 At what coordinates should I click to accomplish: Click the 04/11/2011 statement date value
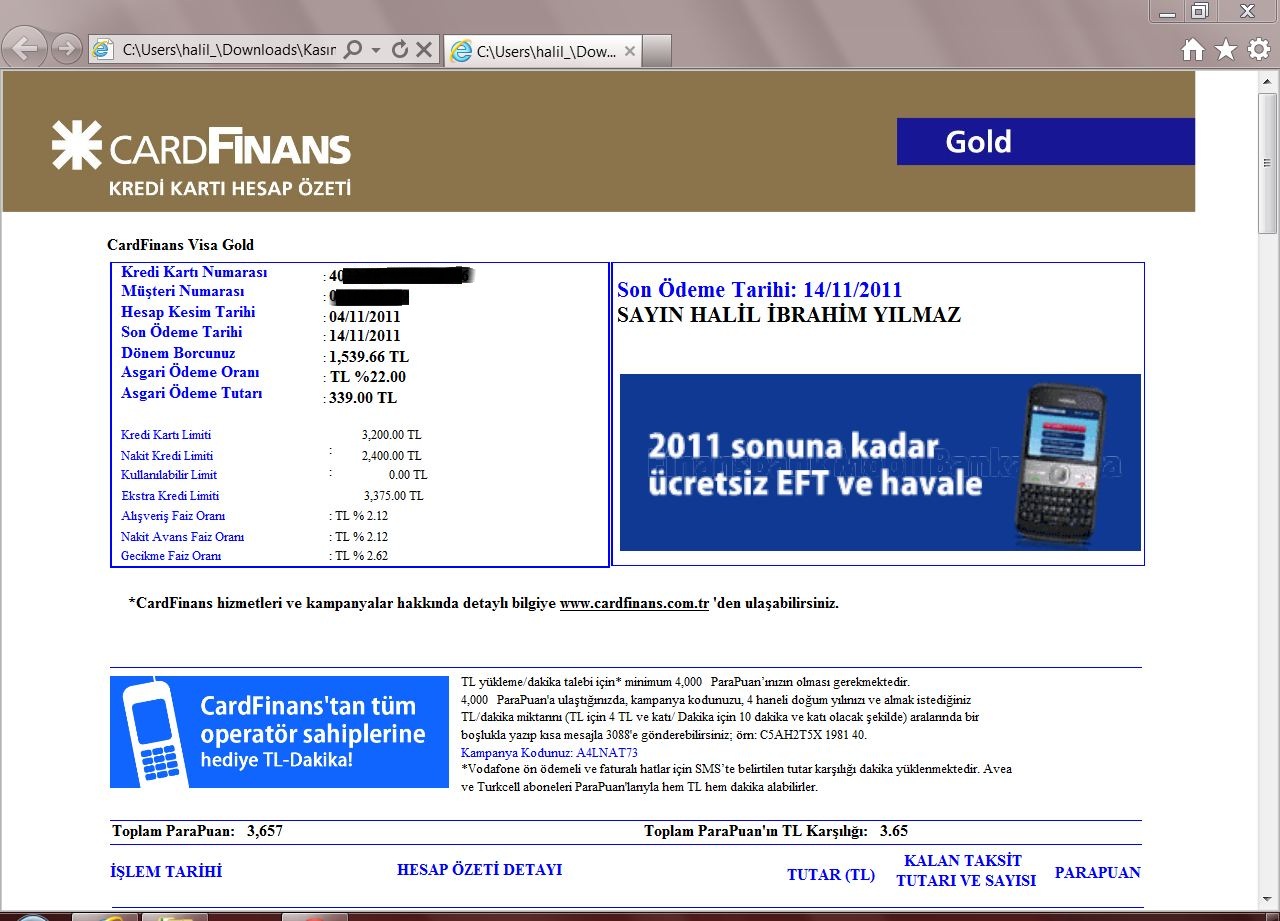click(x=364, y=317)
